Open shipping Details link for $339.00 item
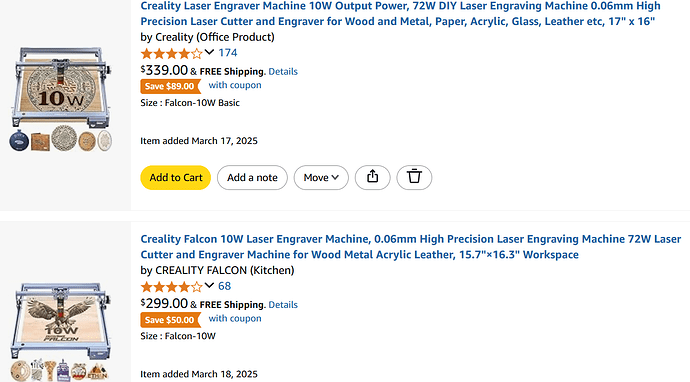This screenshot has height=382, width=690. point(283,71)
